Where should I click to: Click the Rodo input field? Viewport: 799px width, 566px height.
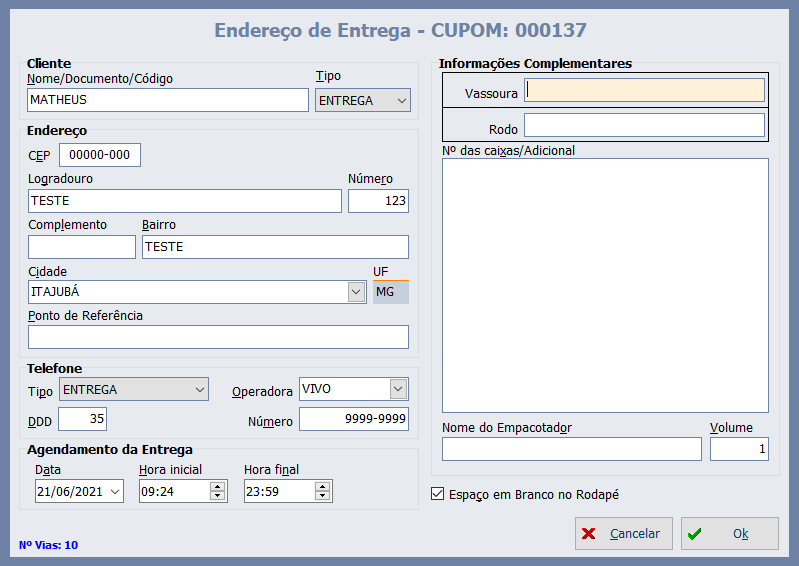click(644, 125)
